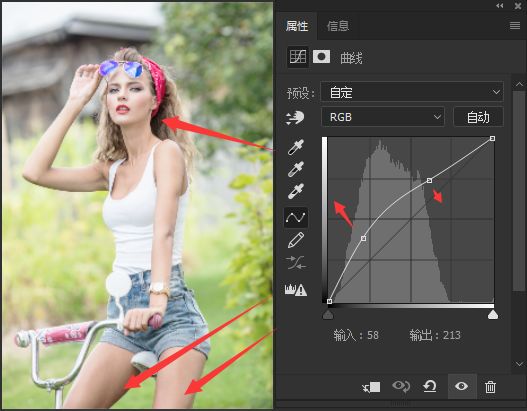The width and height of the screenshot is (527, 411).
Task: Pick the white point eyedropper
Action: pyautogui.click(x=296, y=191)
